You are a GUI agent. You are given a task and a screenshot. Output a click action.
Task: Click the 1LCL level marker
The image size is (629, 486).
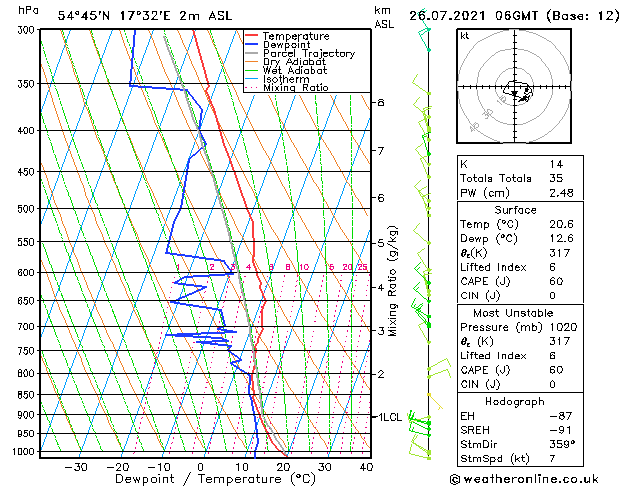pyautogui.click(x=386, y=416)
